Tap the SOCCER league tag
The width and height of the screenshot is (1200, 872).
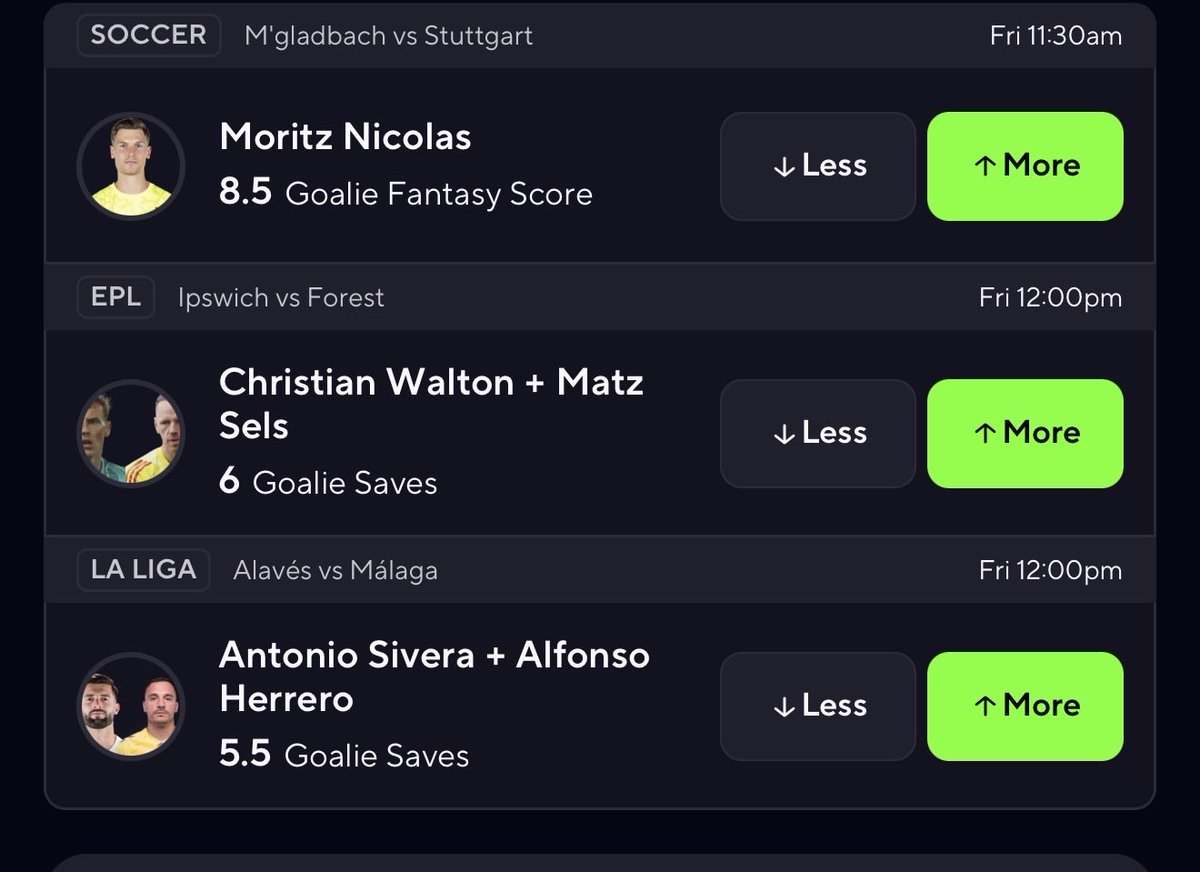coord(148,35)
